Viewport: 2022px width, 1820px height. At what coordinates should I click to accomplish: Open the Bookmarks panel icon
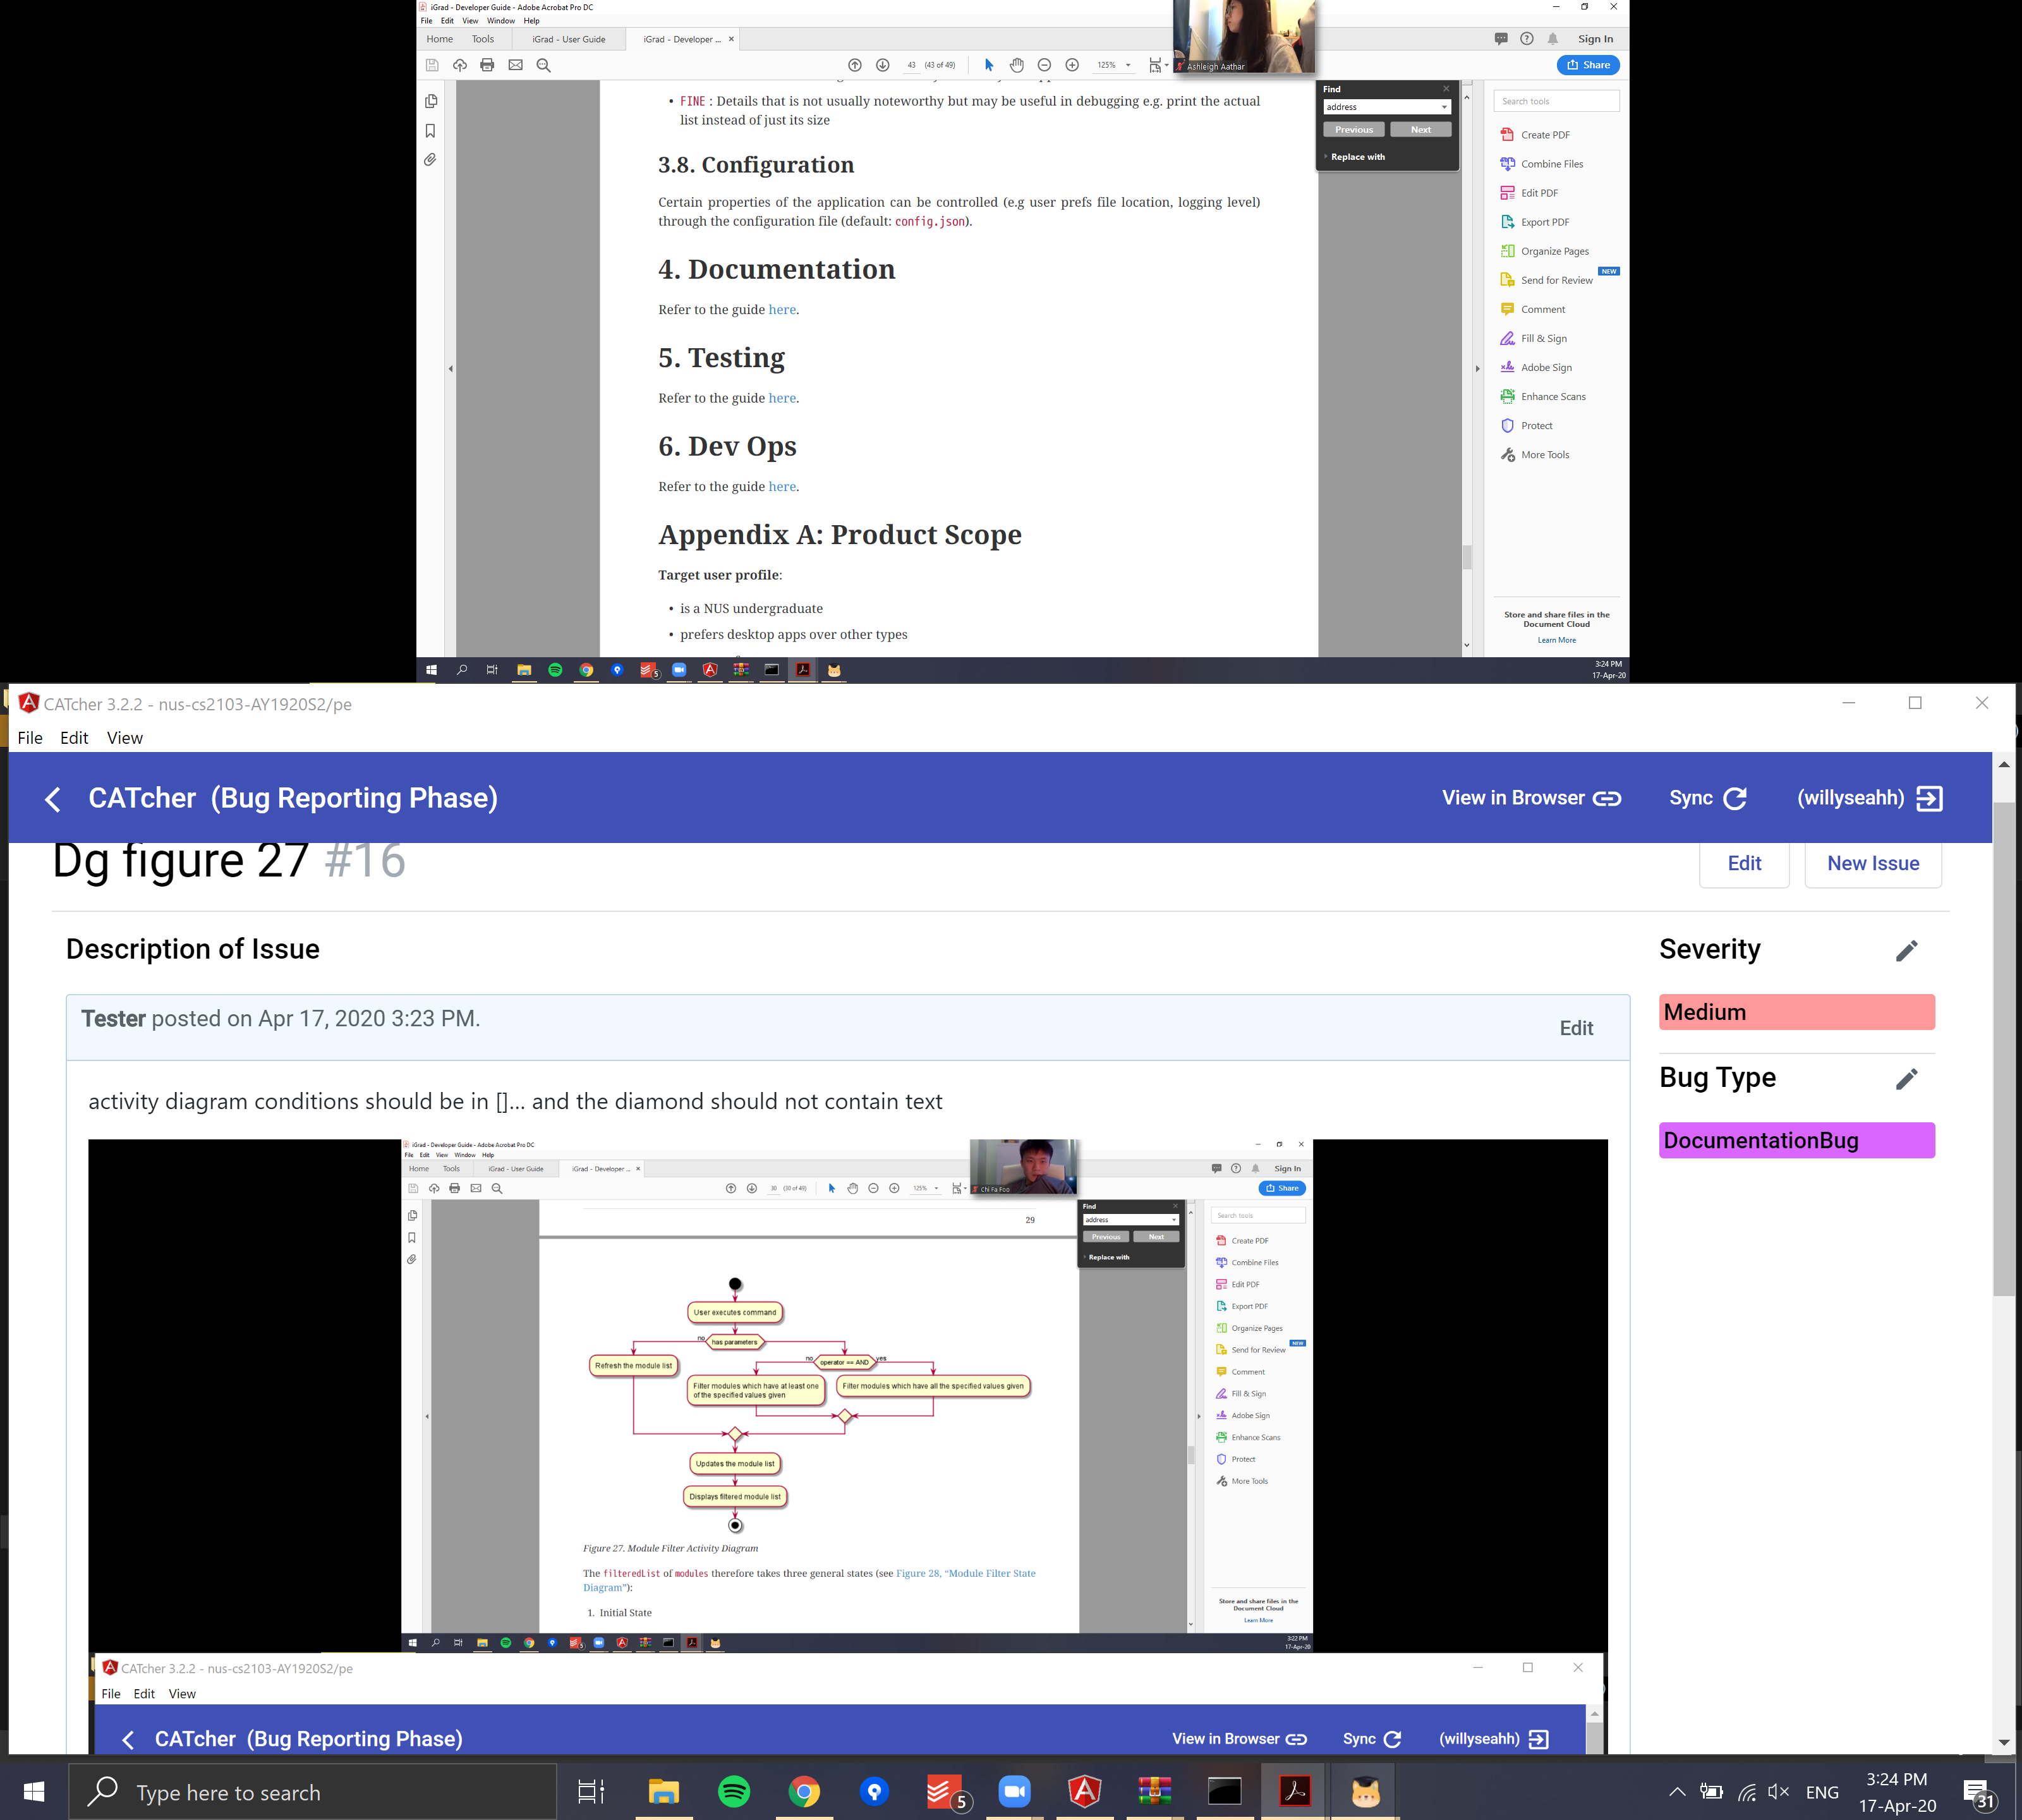click(x=430, y=131)
